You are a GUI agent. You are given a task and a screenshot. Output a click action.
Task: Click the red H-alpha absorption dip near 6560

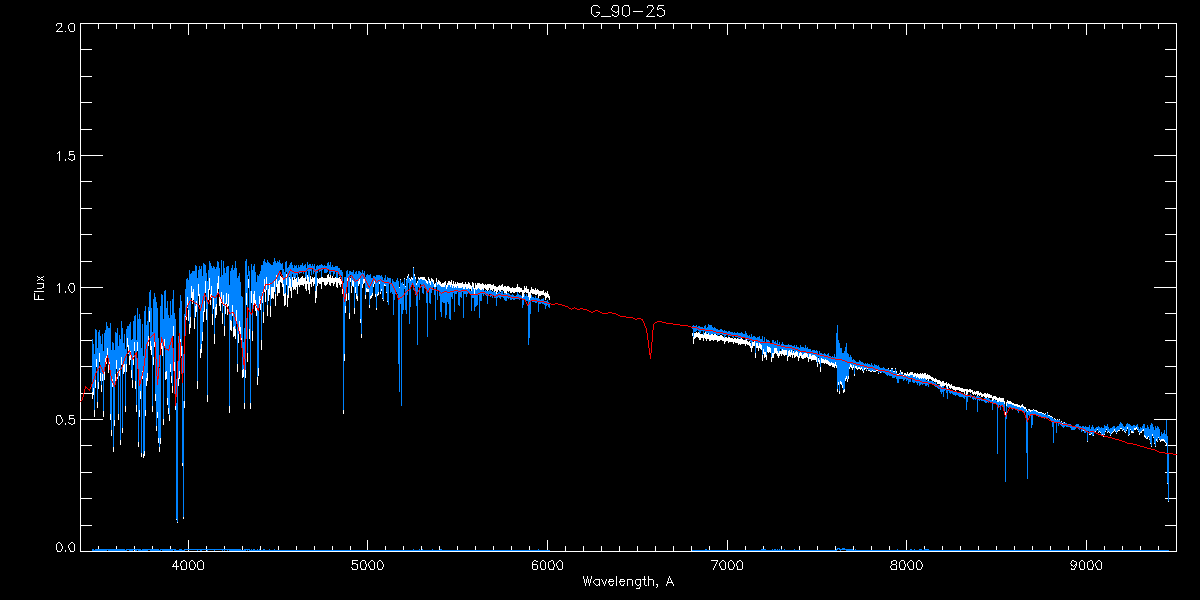(x=651, y=340)
